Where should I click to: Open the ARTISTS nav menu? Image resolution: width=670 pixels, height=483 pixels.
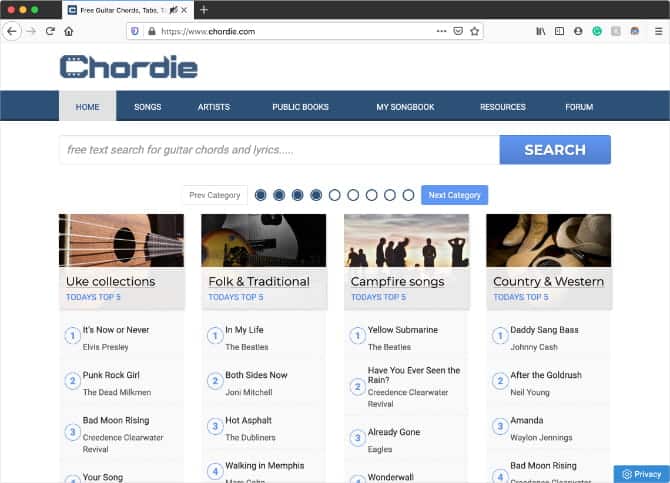click(x=214, y=107)
